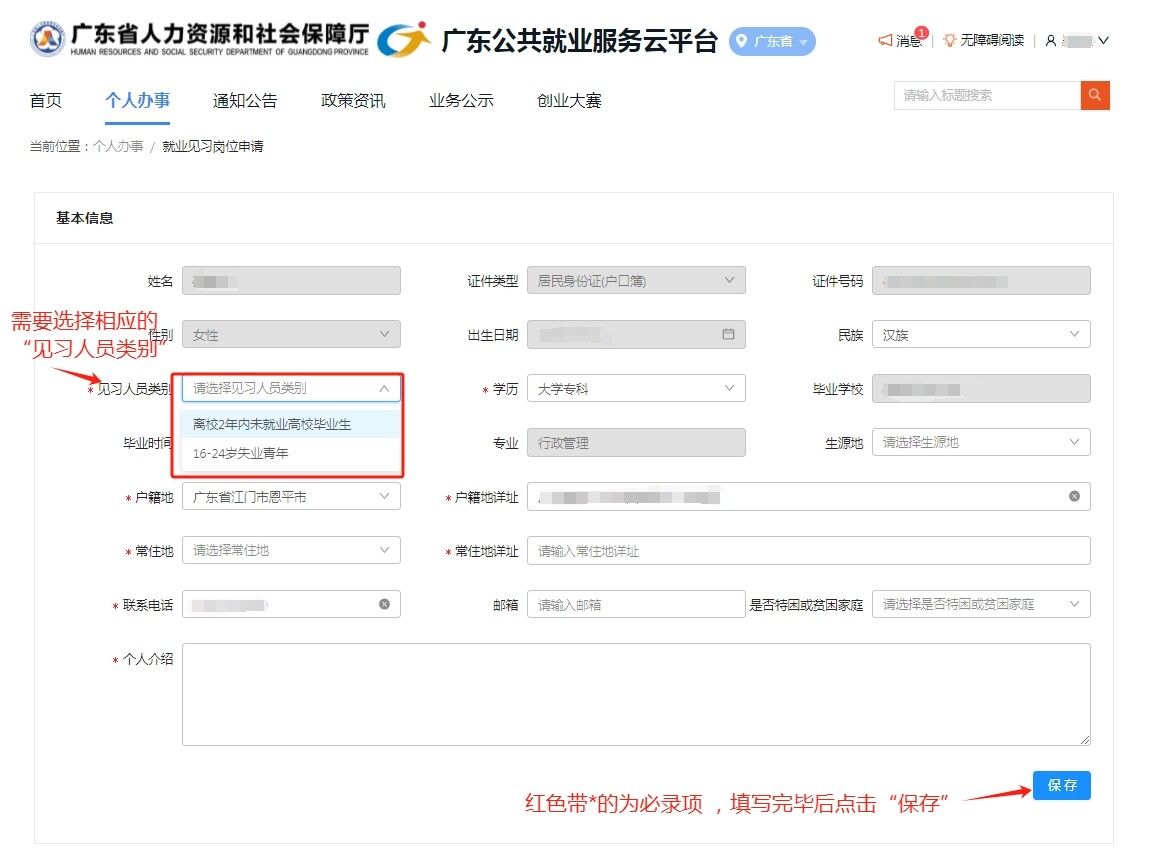Switch to the 政策资讯 tab
The image size is (1174, 865).
[x=353, y=100]
